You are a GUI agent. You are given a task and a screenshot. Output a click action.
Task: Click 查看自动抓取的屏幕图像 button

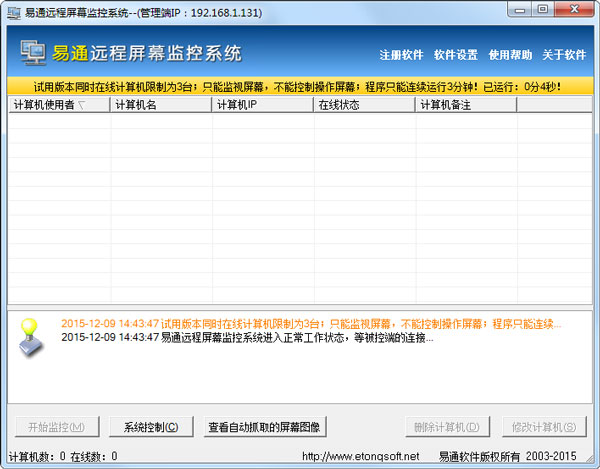(x=265, y=427)
